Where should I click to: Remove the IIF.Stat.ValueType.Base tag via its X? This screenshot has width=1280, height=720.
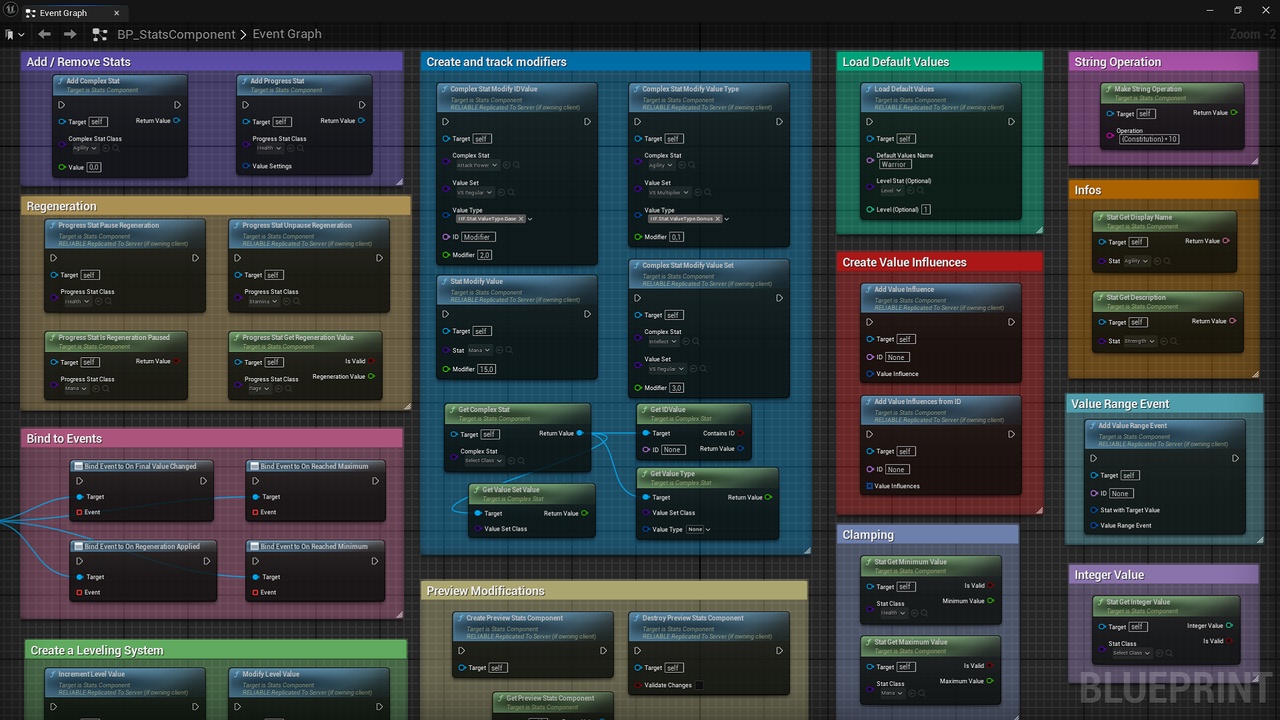pos(521,218)
